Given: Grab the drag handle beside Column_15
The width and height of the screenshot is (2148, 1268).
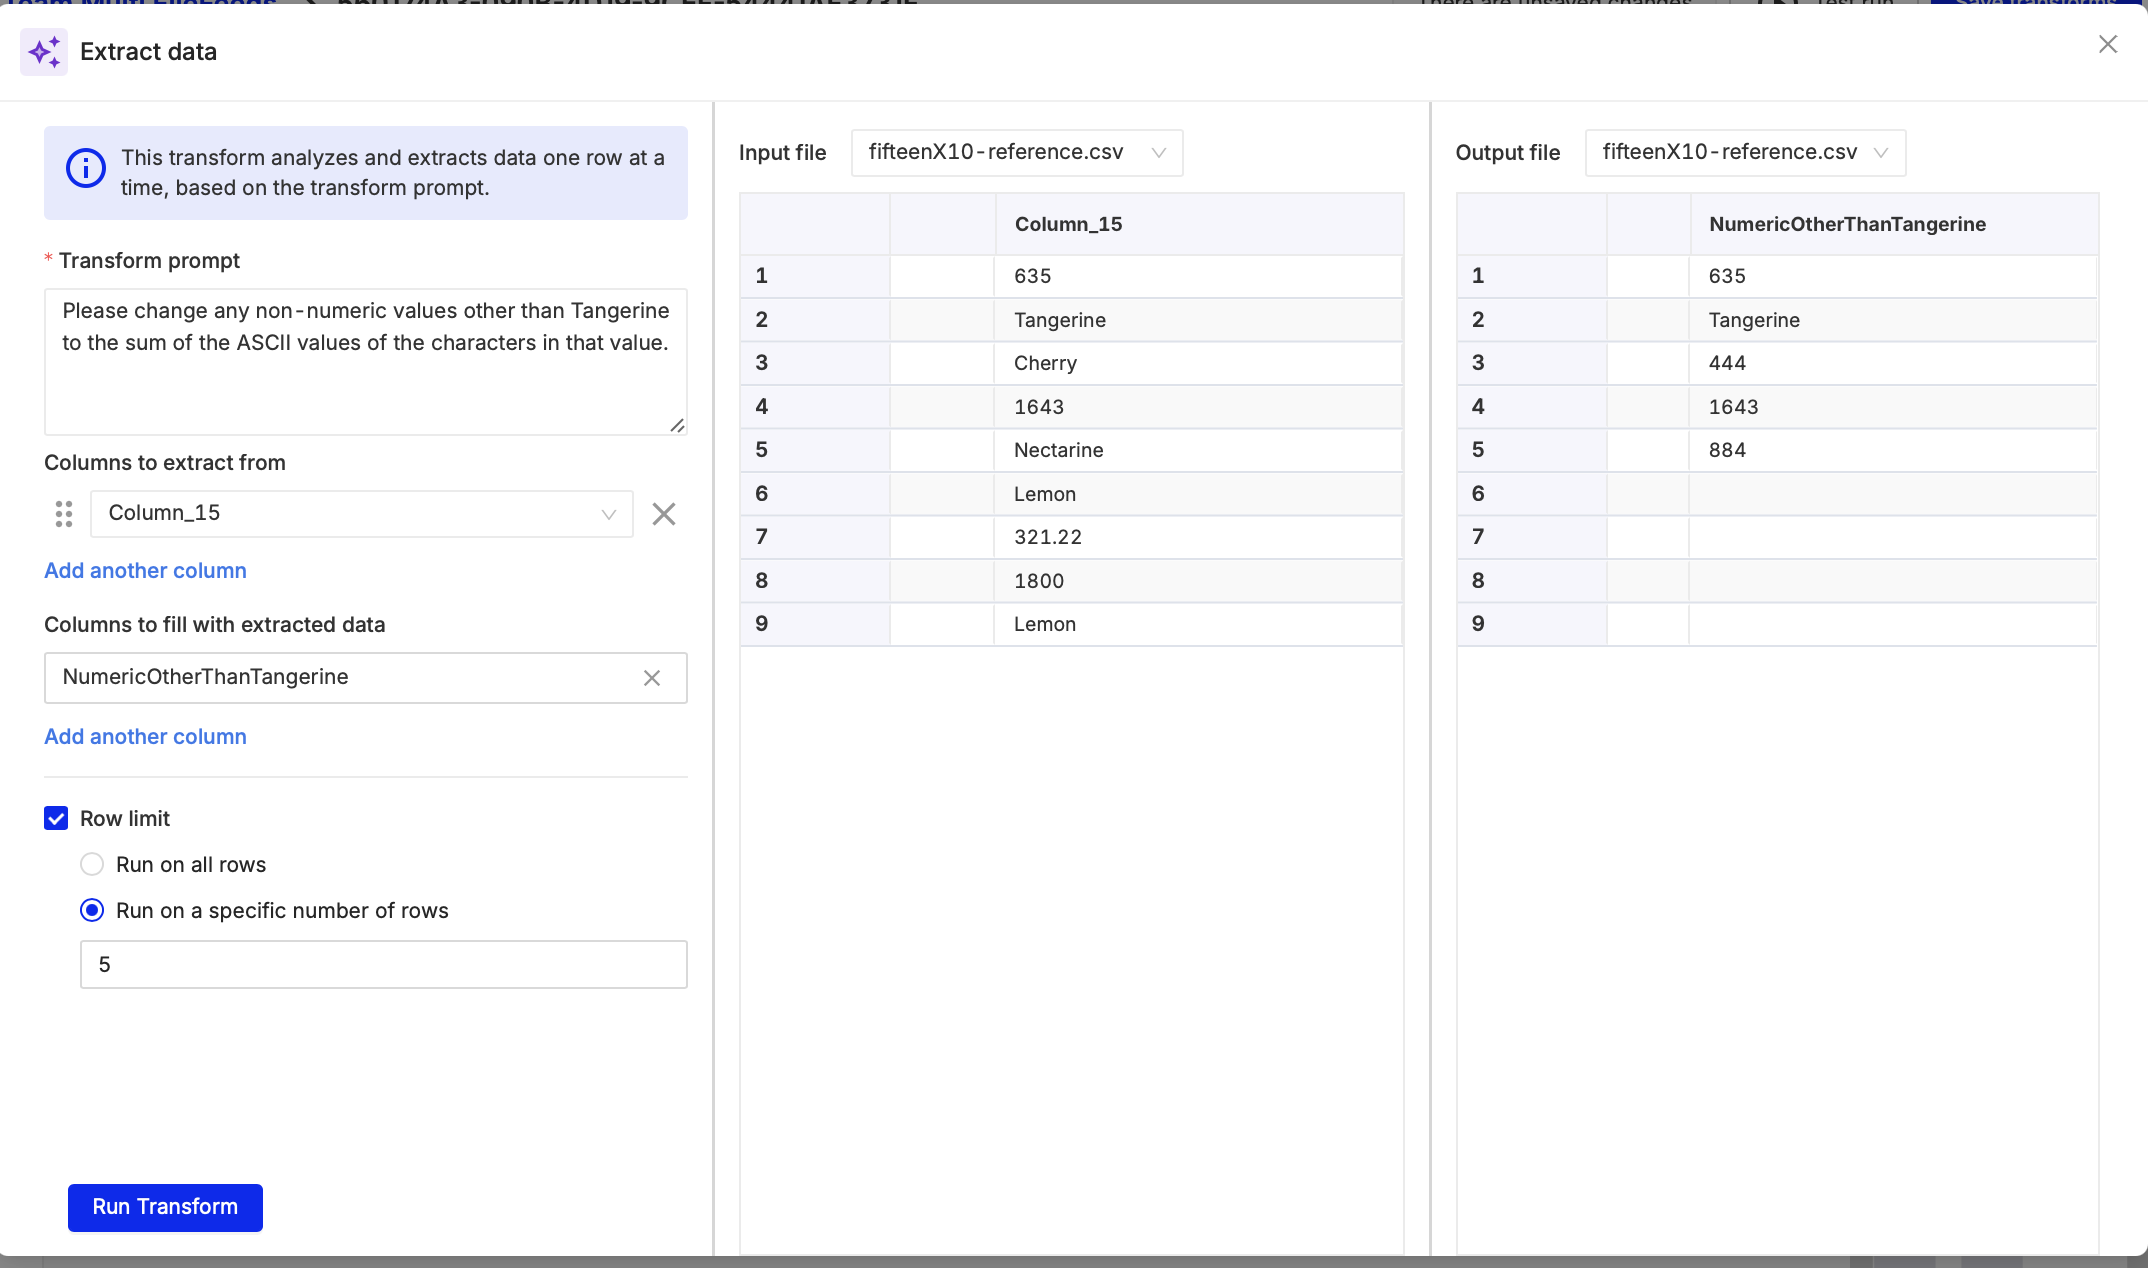Looking at the screenshot, I should [x=64, y=514].
